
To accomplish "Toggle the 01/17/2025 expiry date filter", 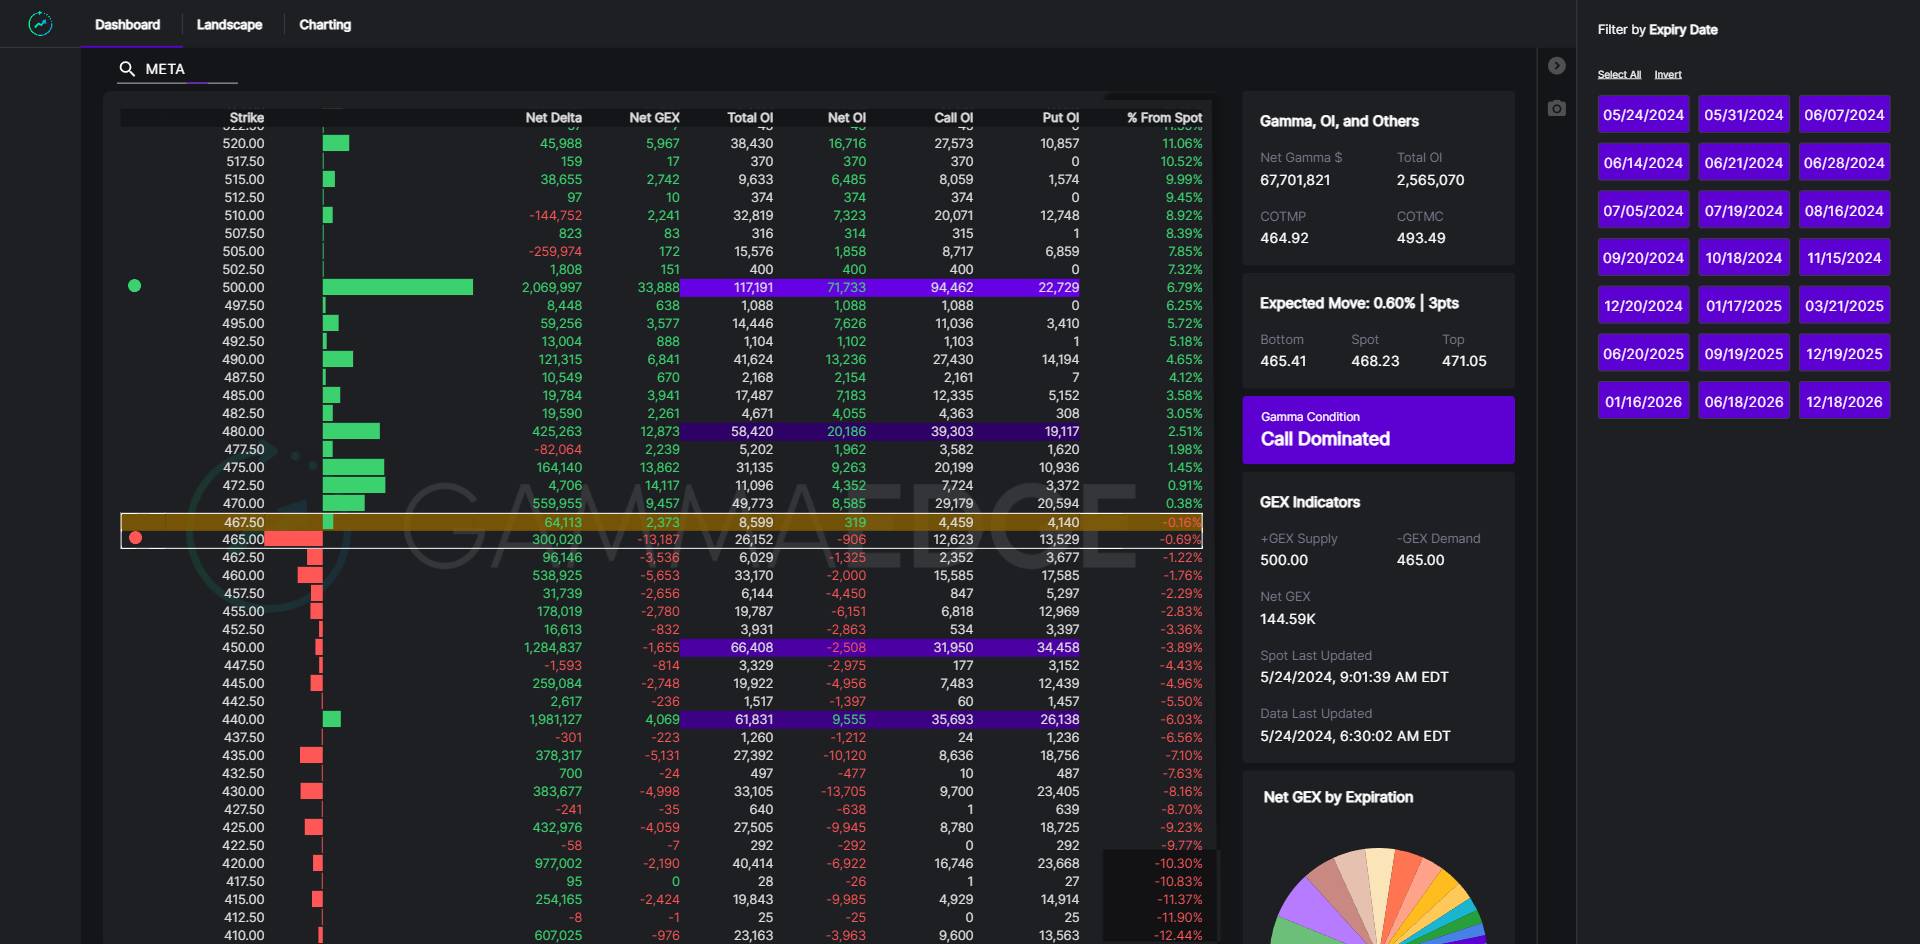I will 1743,306.
